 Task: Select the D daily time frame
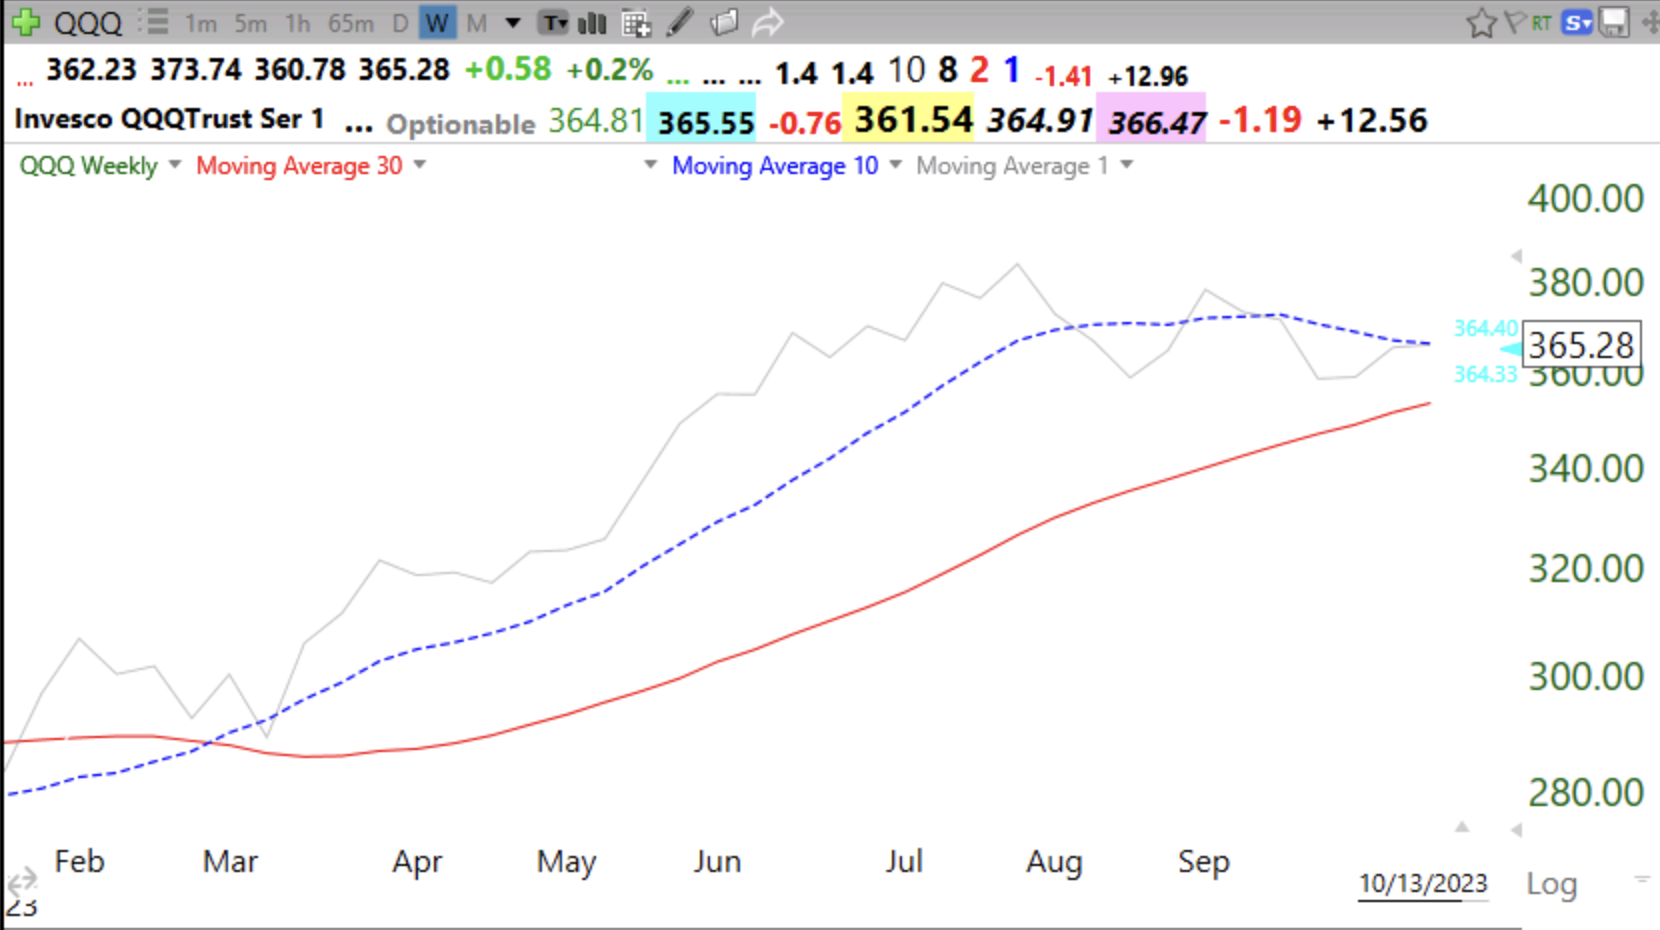(x=400, y=23)
